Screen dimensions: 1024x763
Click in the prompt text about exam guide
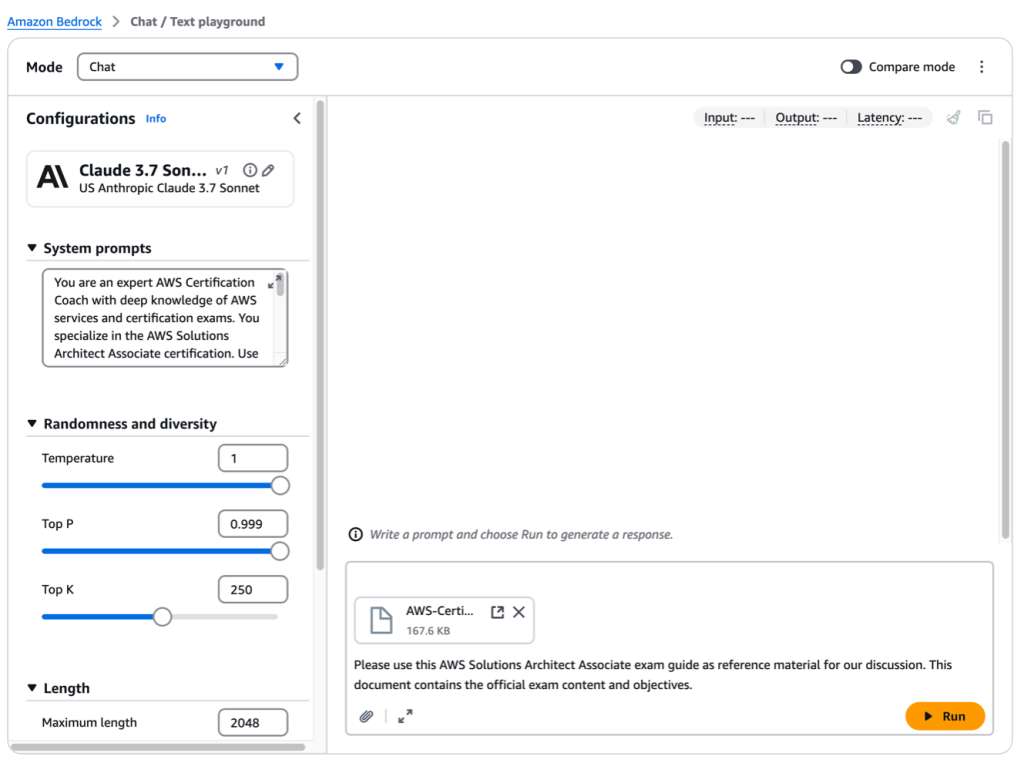pos(653,675)
